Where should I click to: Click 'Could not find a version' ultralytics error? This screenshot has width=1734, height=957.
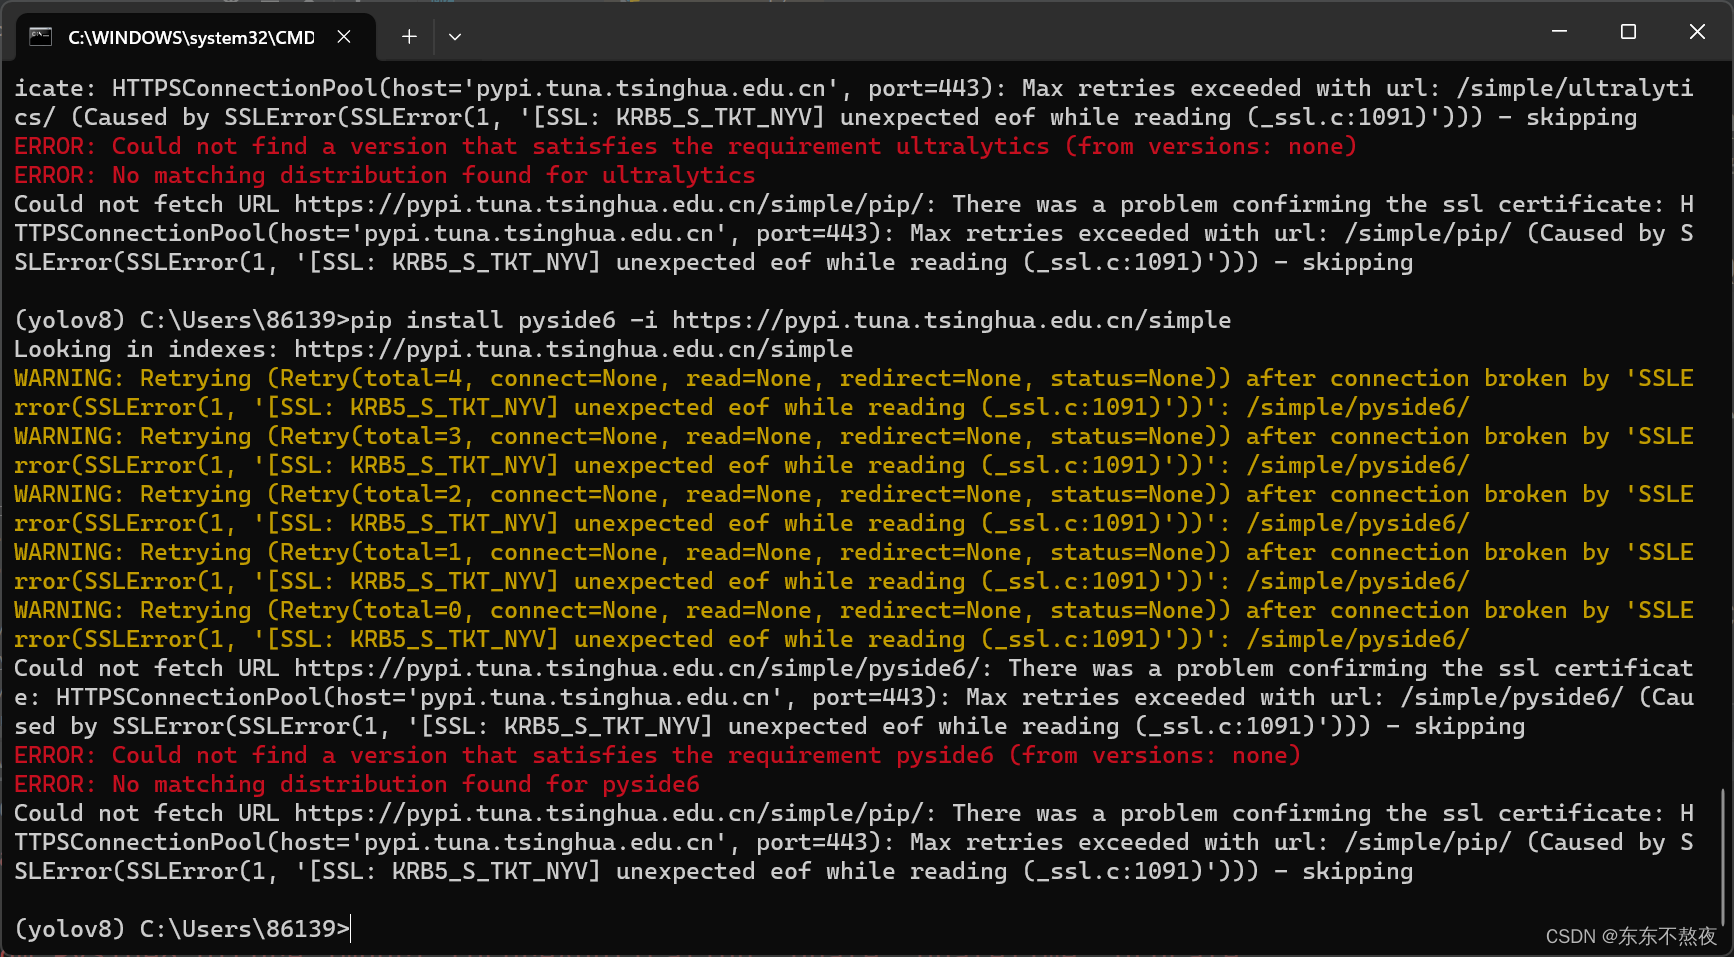click(685, 146)
